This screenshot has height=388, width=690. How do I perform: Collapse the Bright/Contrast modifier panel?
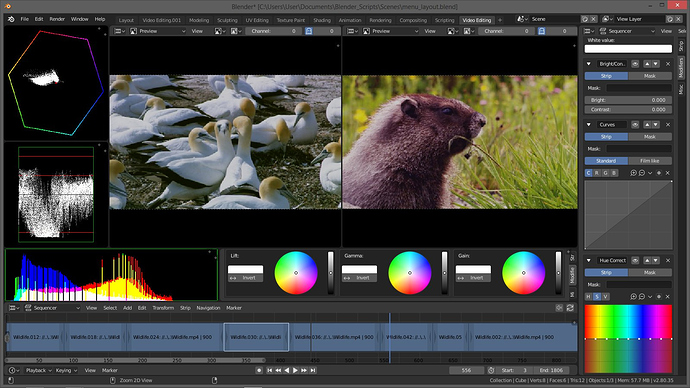pyautogui.click(x=589, y=64)
